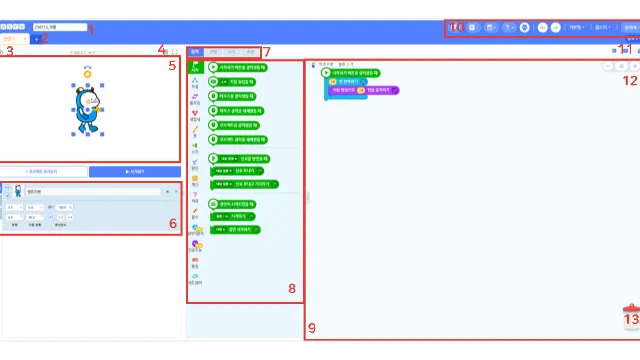Delete the object with its X button
The width and height of the screenshot is (640, 360).
(176, 191)
